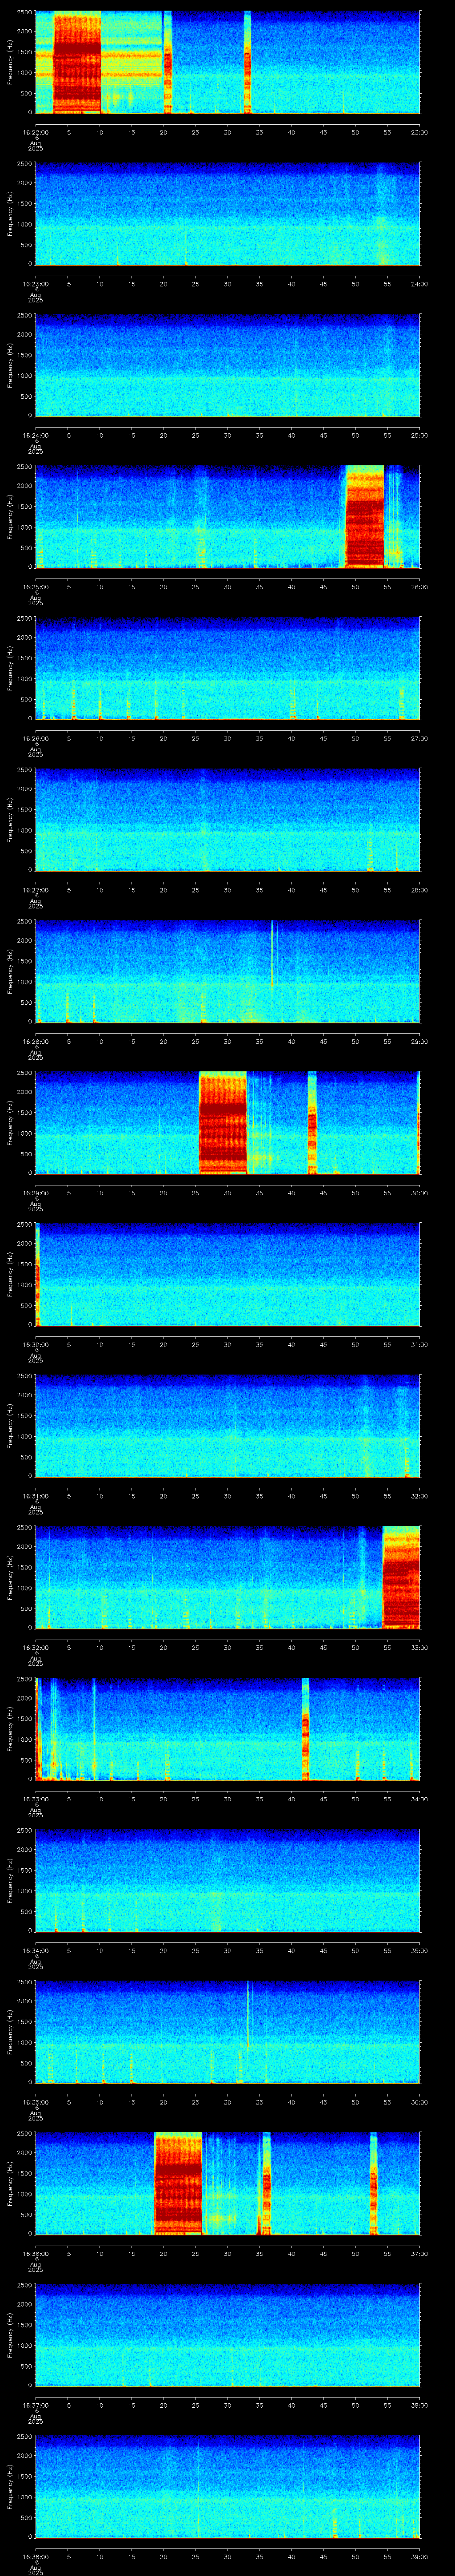Click the widest red noise burst in the 16:22 spectrogram
455x2576 pixels.
click(77, 63)
